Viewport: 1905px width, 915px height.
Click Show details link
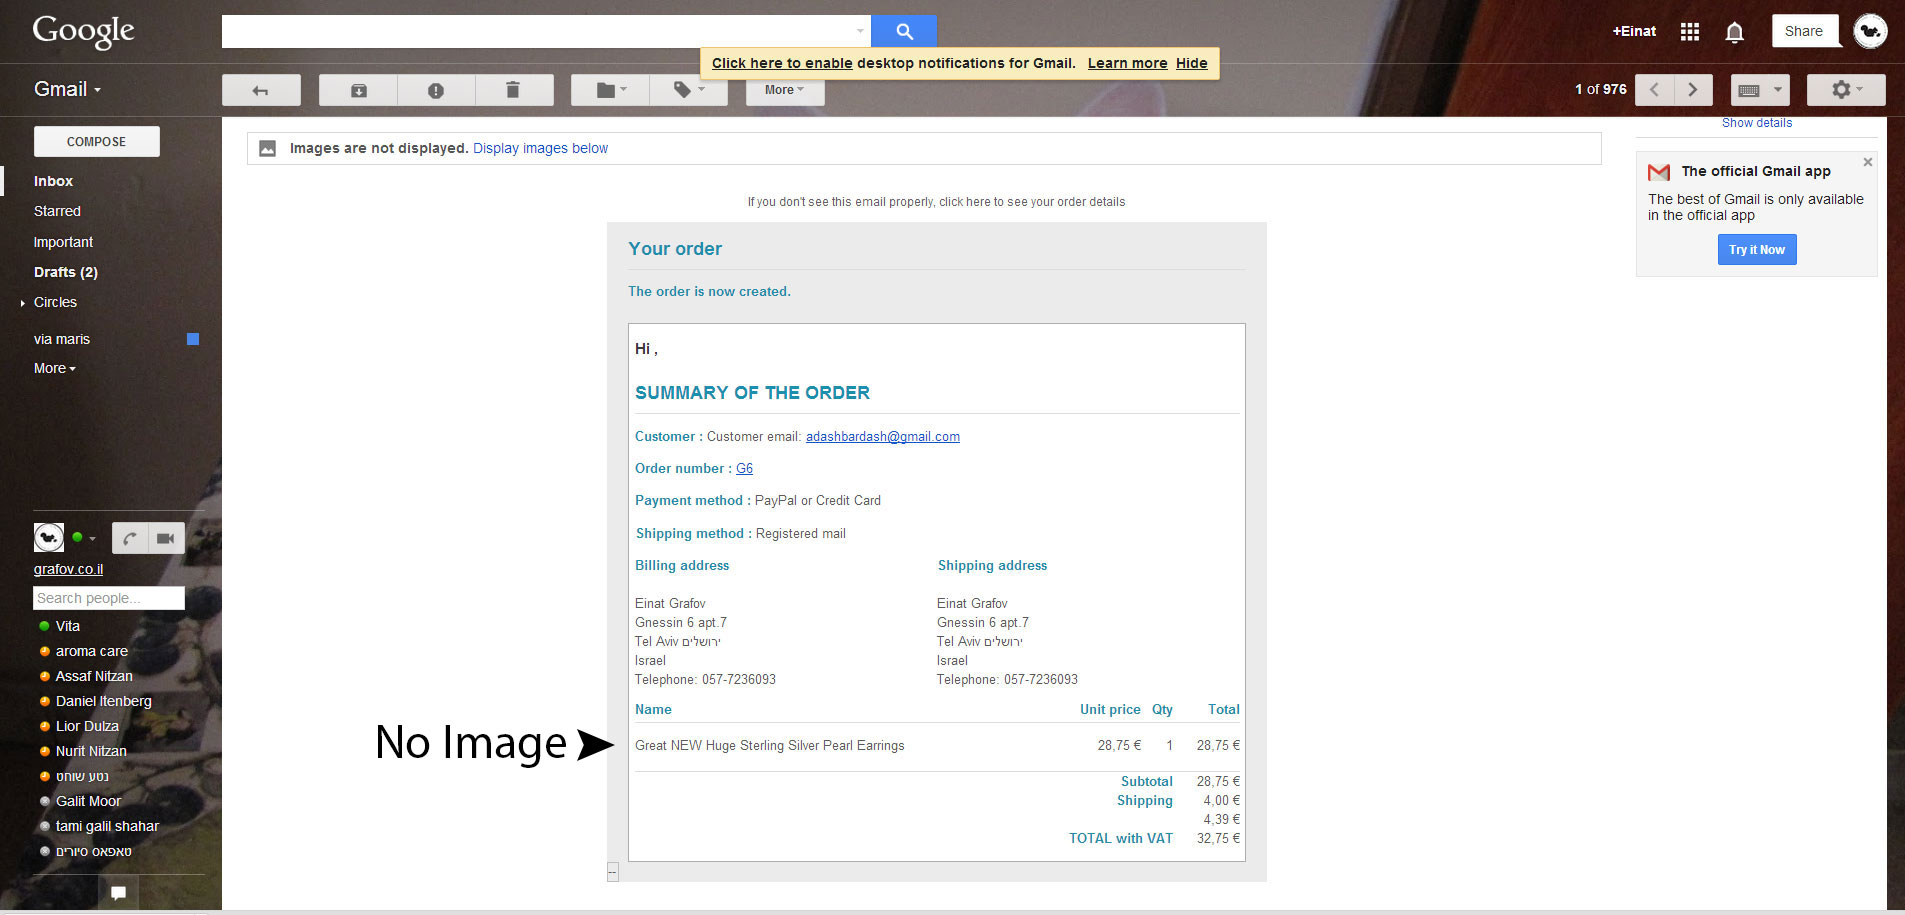coord(1757,123)
